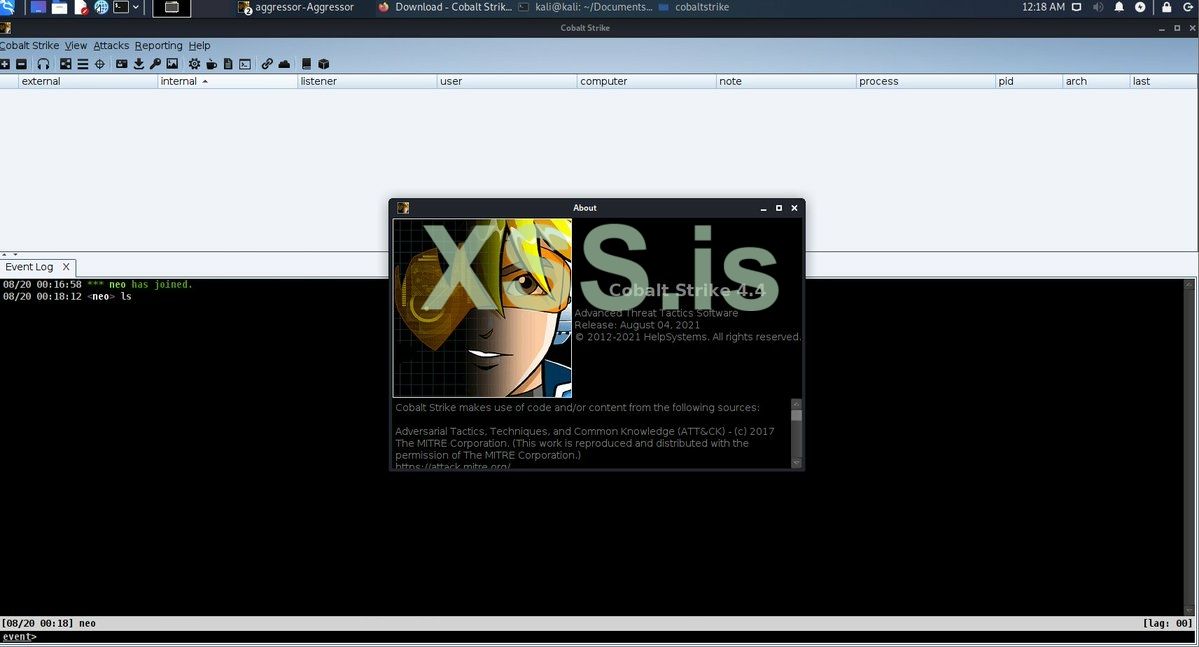Open the credentials card icon in the toolbar
Screen dimensions: 1199x647
122,64
